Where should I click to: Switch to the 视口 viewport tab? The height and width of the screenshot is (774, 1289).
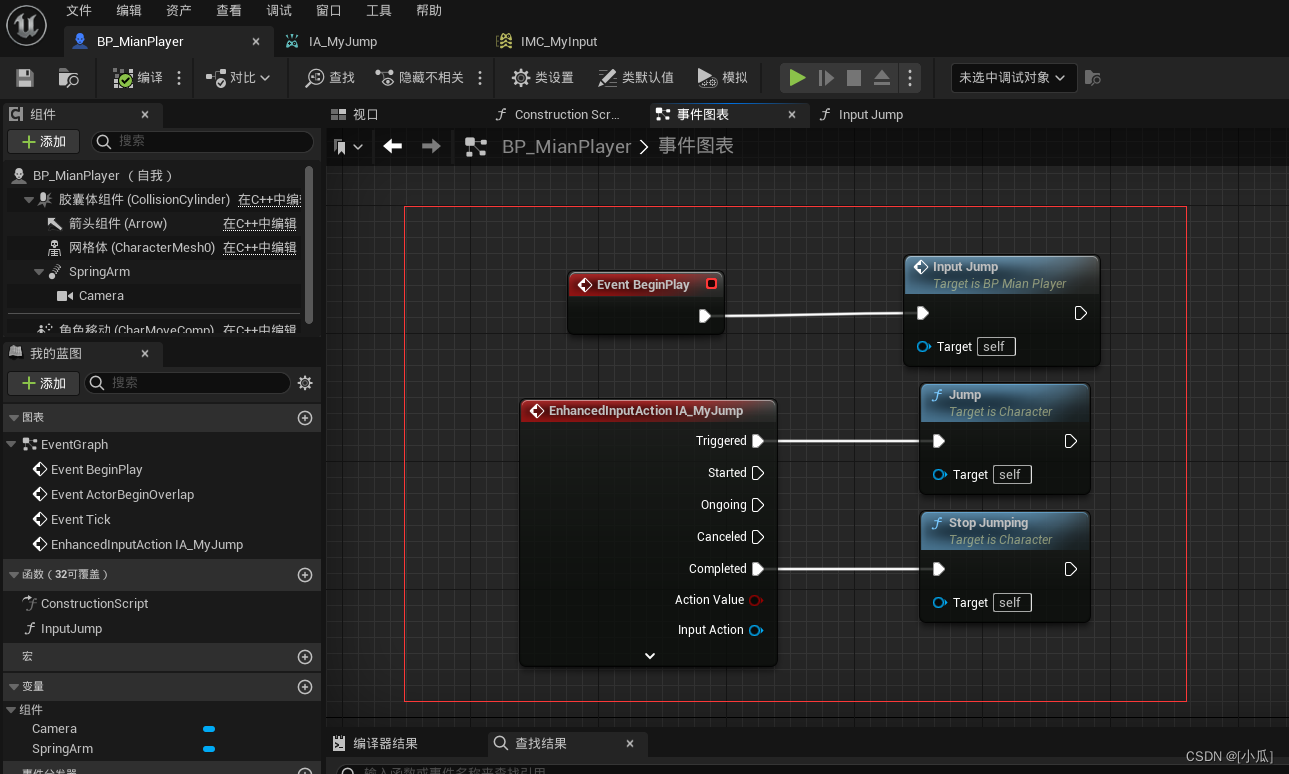click(x=365, y=114)
